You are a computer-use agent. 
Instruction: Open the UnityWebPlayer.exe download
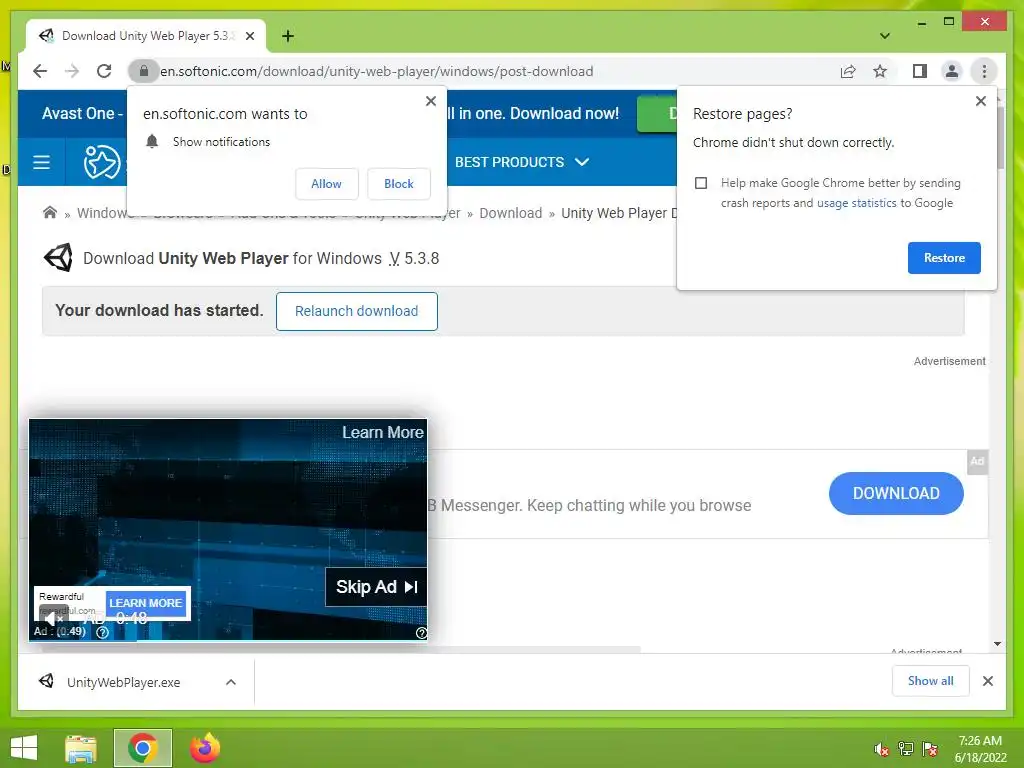pyautogui.click(x=123, y=682)
